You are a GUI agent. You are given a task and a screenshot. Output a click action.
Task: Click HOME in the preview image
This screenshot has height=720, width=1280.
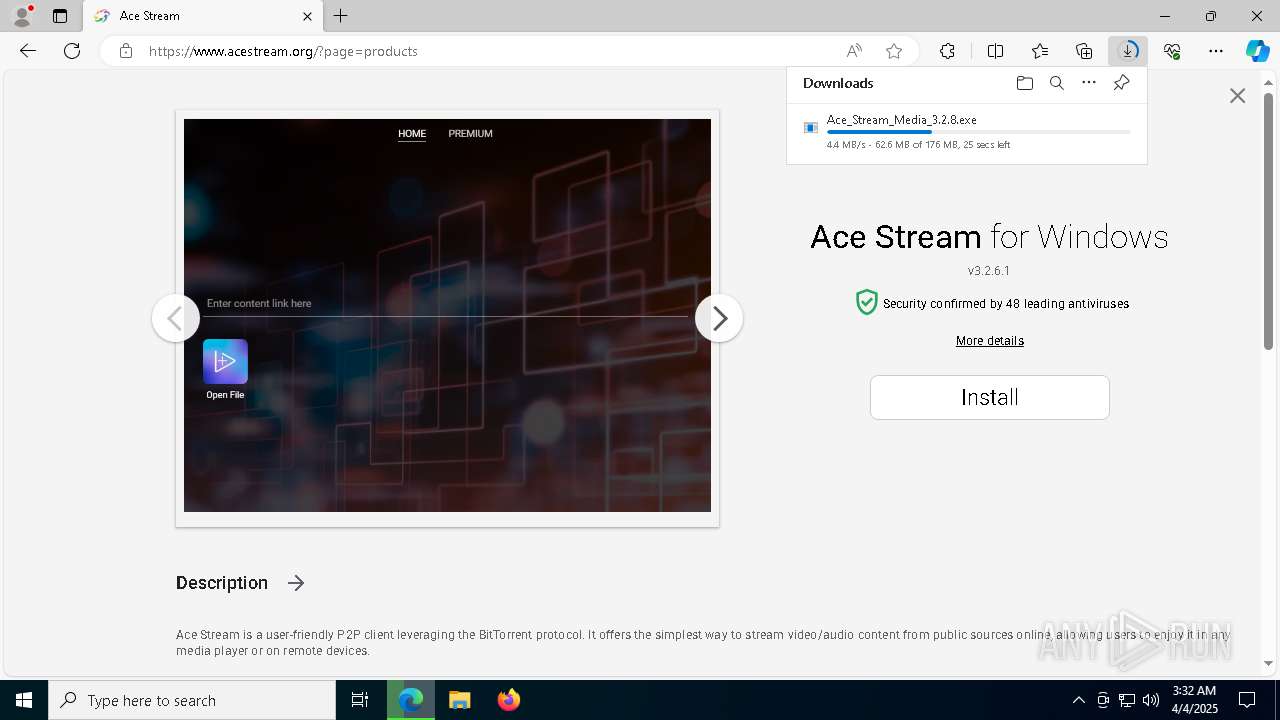coord(412,134)
